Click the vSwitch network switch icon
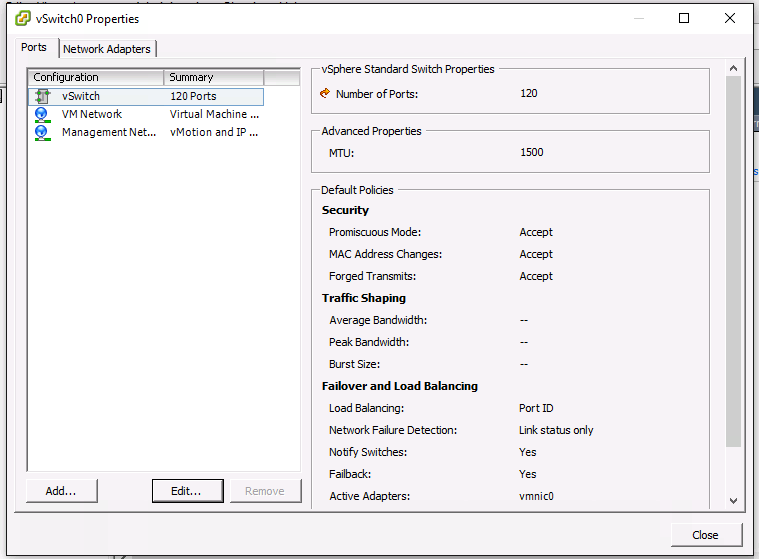The height and width of the screenshot is (559, 759). (x=43, y=96)
